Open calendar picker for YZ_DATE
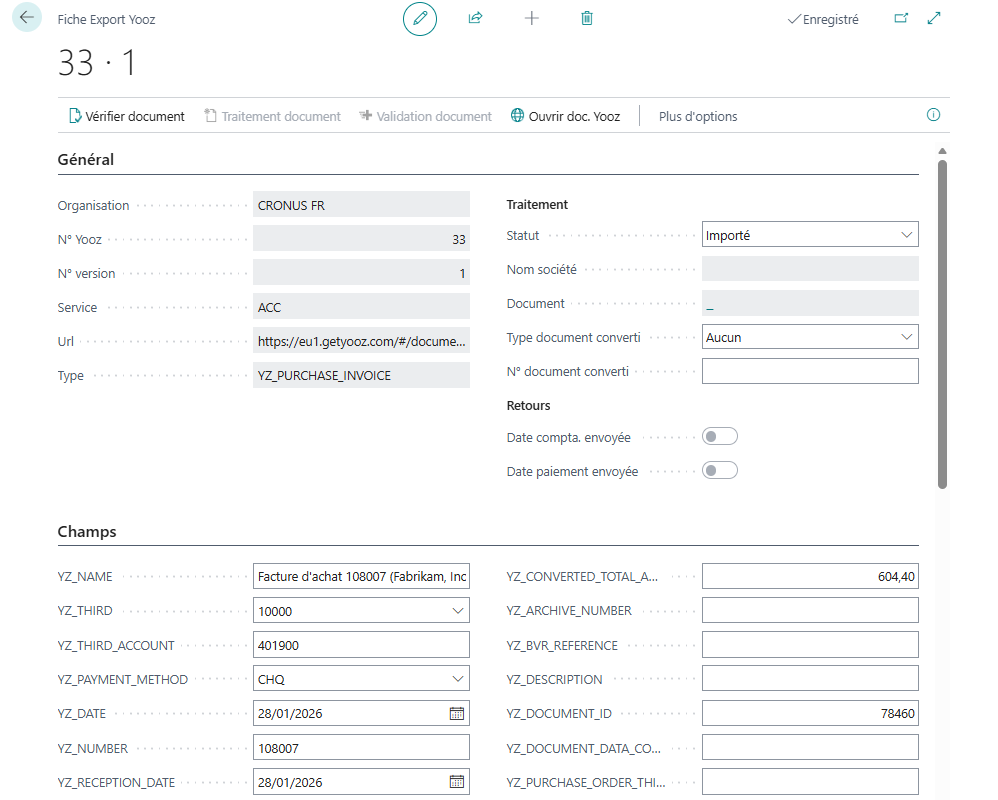998x800 pixels. coord(456,714)
